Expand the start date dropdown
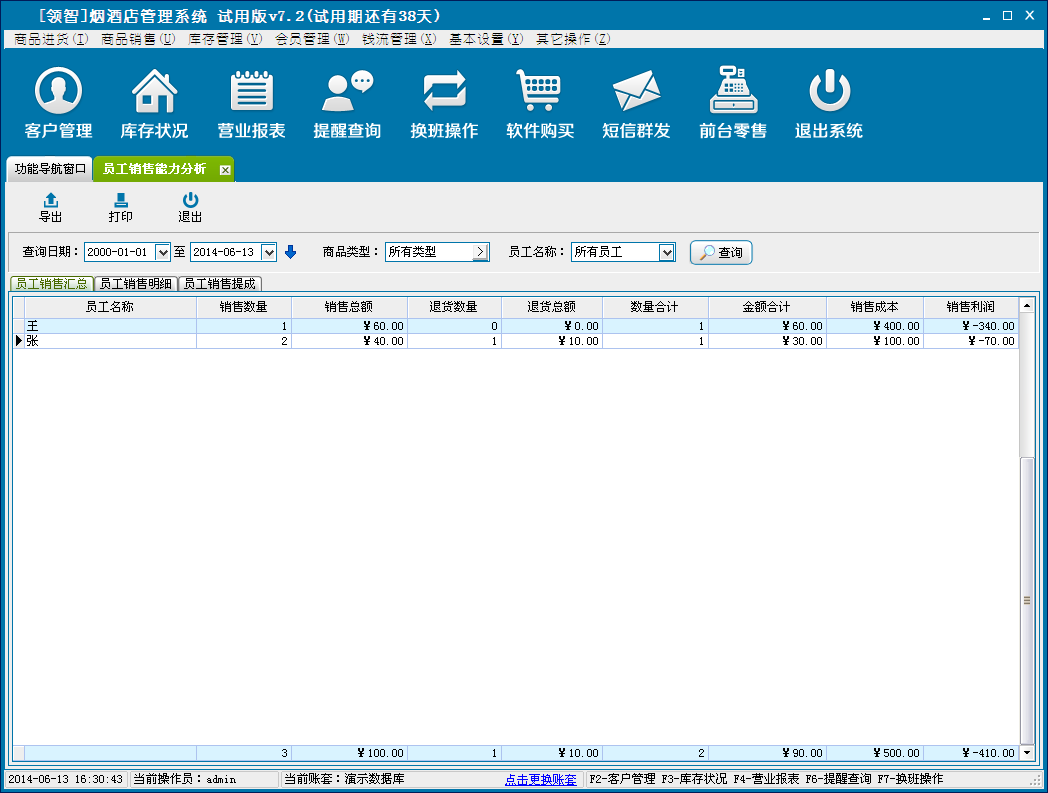Image resolution: width=1048 pixels, height=793 pixels. tap(163, 253)
